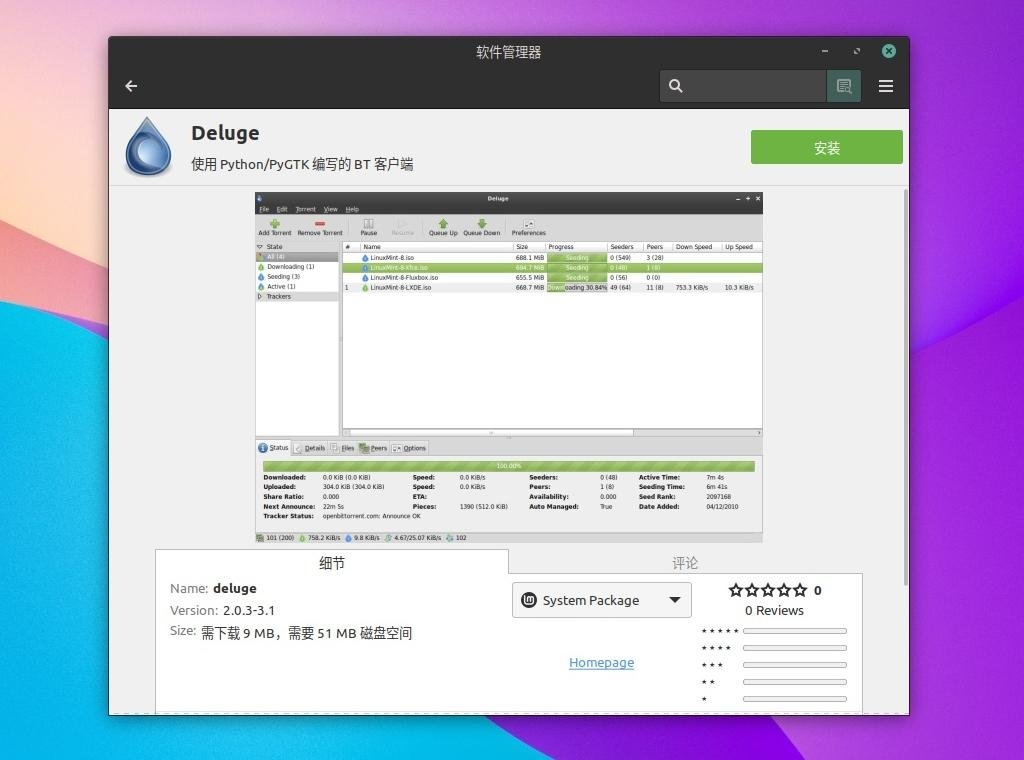The image size is (1024, 760).
Task: Select the five-star rating bar
Action: 795,631
